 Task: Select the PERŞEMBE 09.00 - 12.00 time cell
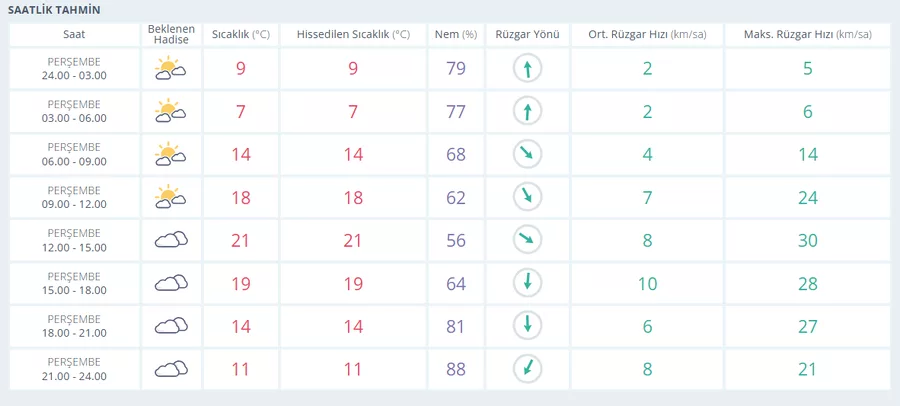[74, 197]
